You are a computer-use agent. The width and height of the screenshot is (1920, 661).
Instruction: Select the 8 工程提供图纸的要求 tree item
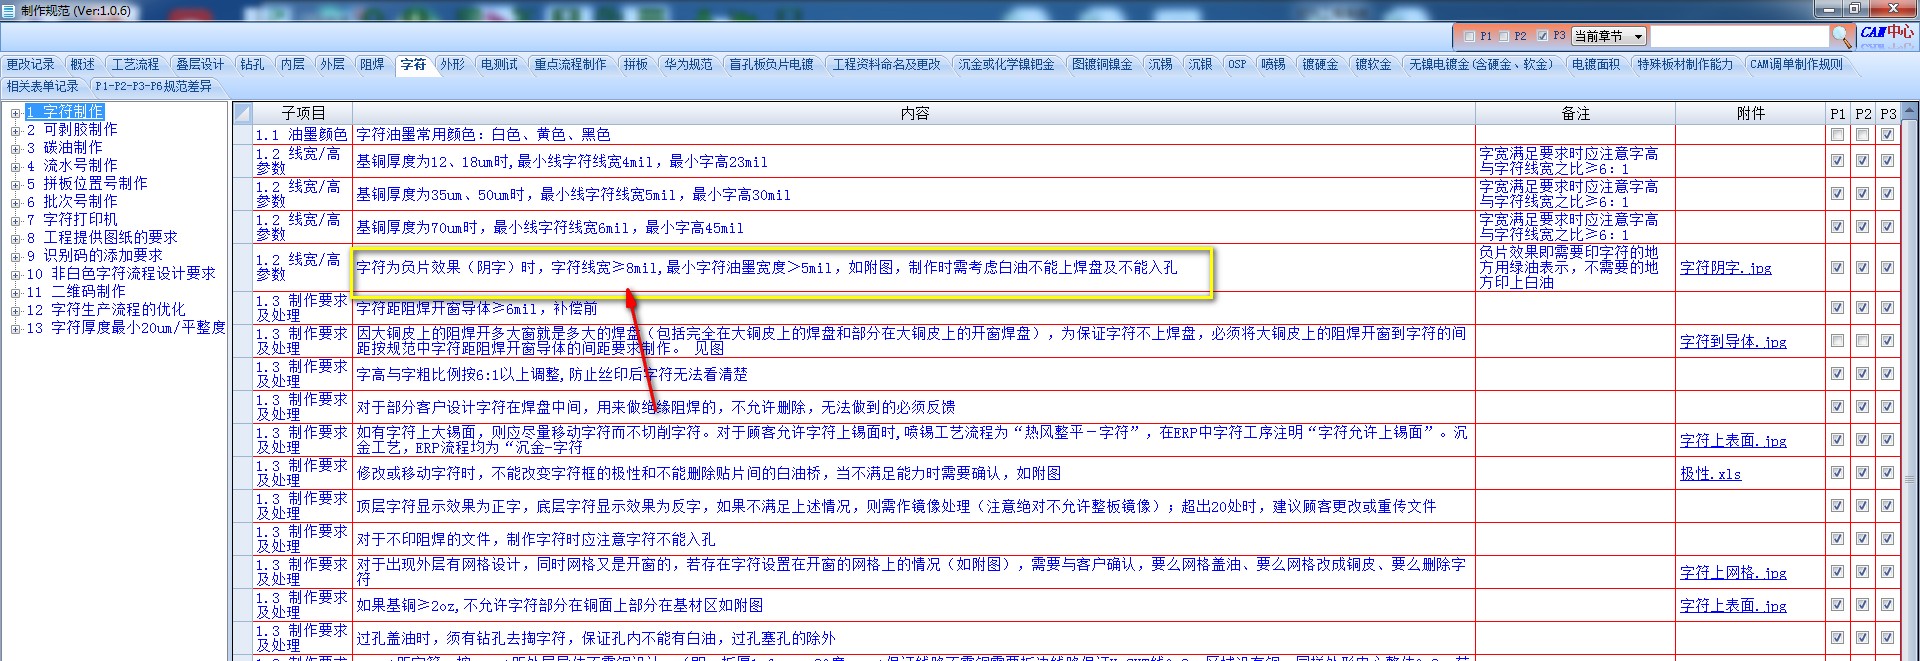pyautogui.click(x=102, y=238)
